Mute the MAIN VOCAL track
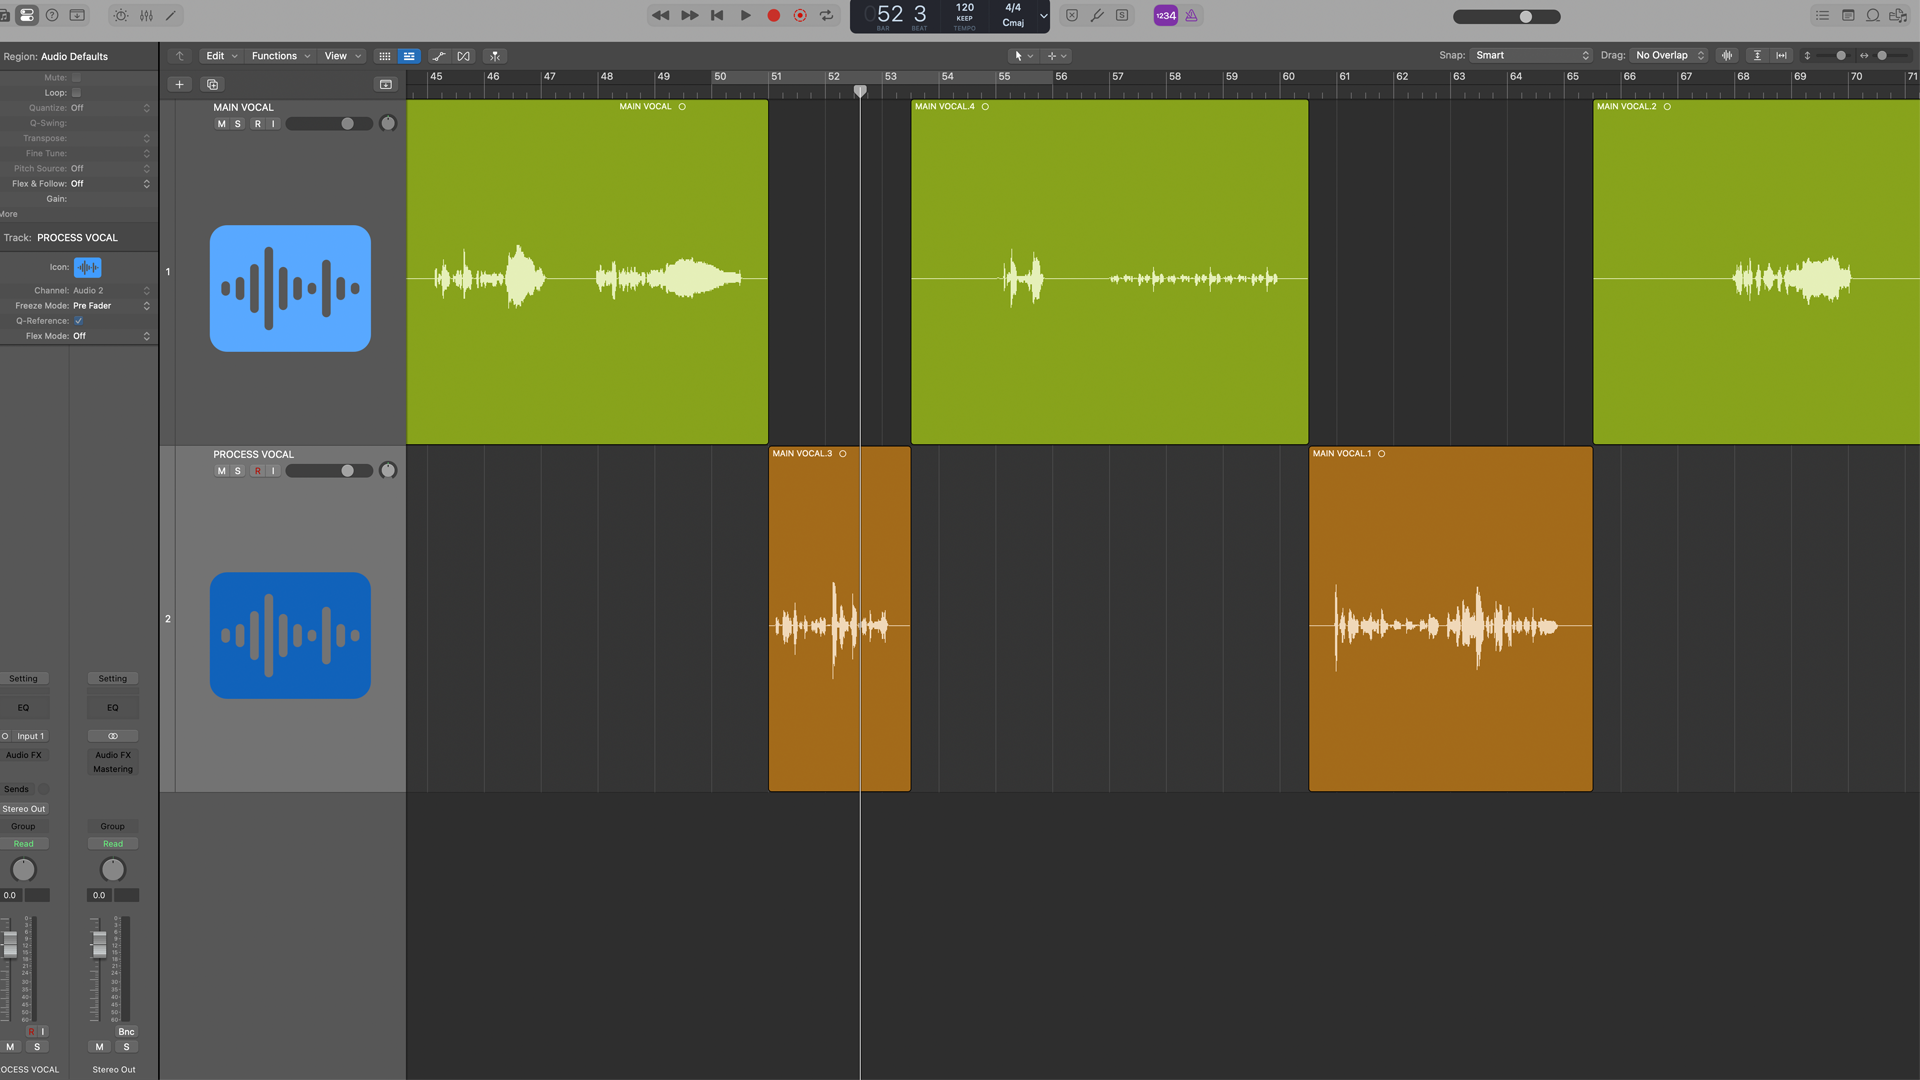This screenshot has width=1920, height=1080. [x=222, y=124]
